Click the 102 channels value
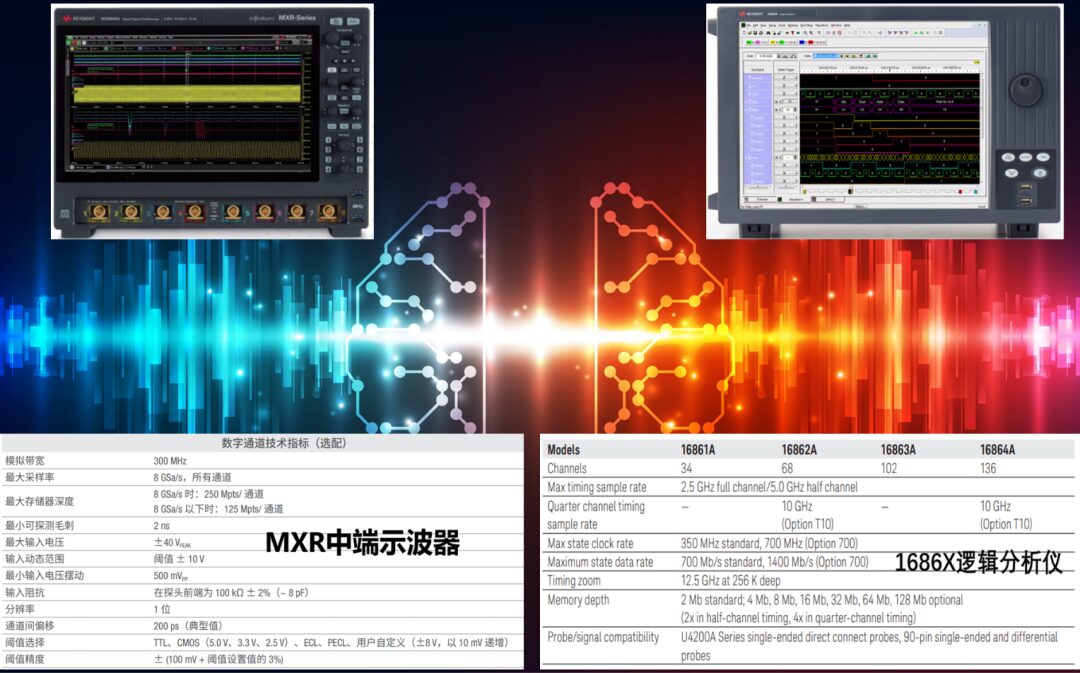Screen dimensions: 1080x673 click(x=889, y=468)
